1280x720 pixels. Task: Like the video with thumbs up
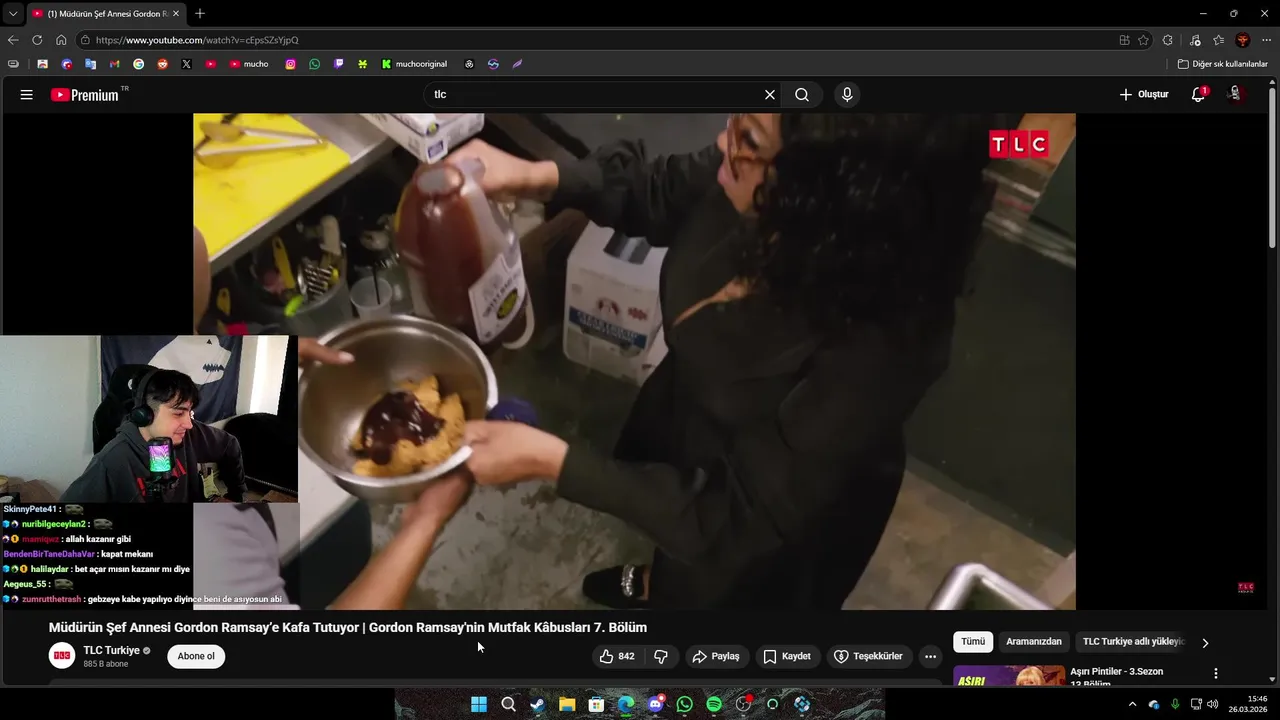(617, 656)
